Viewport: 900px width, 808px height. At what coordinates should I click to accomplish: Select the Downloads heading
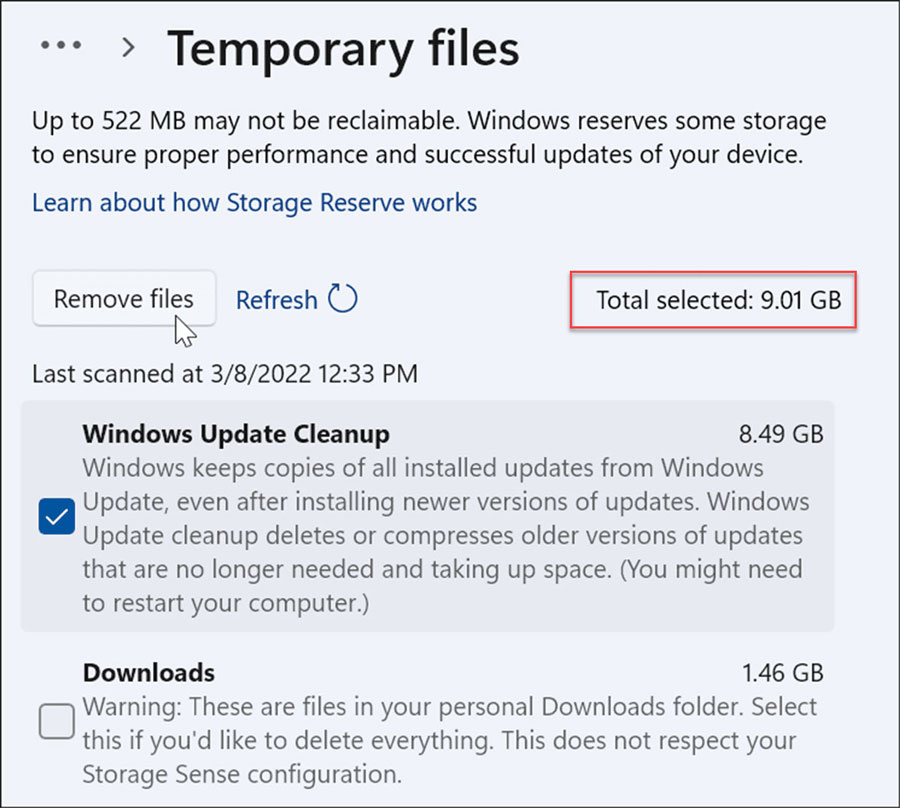pos(149,673)
